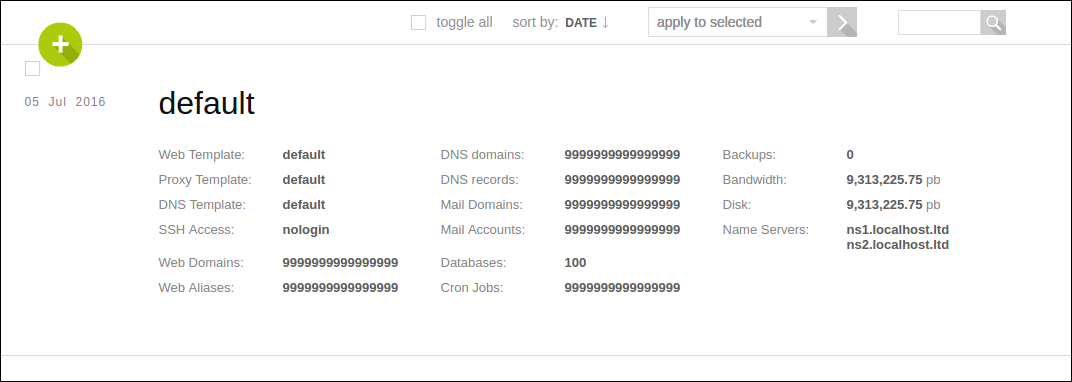Image resolution: width=1072 pixels, height=382 pixels.
Task: Click the toggle all label
Action: tap(464, 23)
